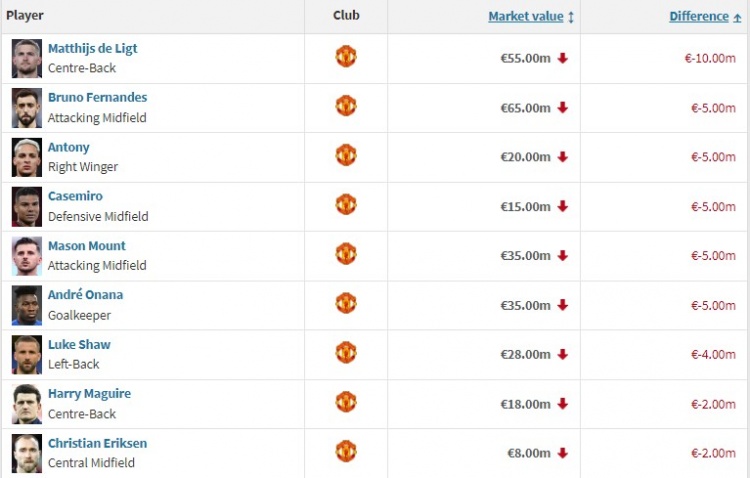Viewport: 750px width, 478px height.
Task: Open Matthijs de Ligt player profile link
Action: [x=92, y=48]
